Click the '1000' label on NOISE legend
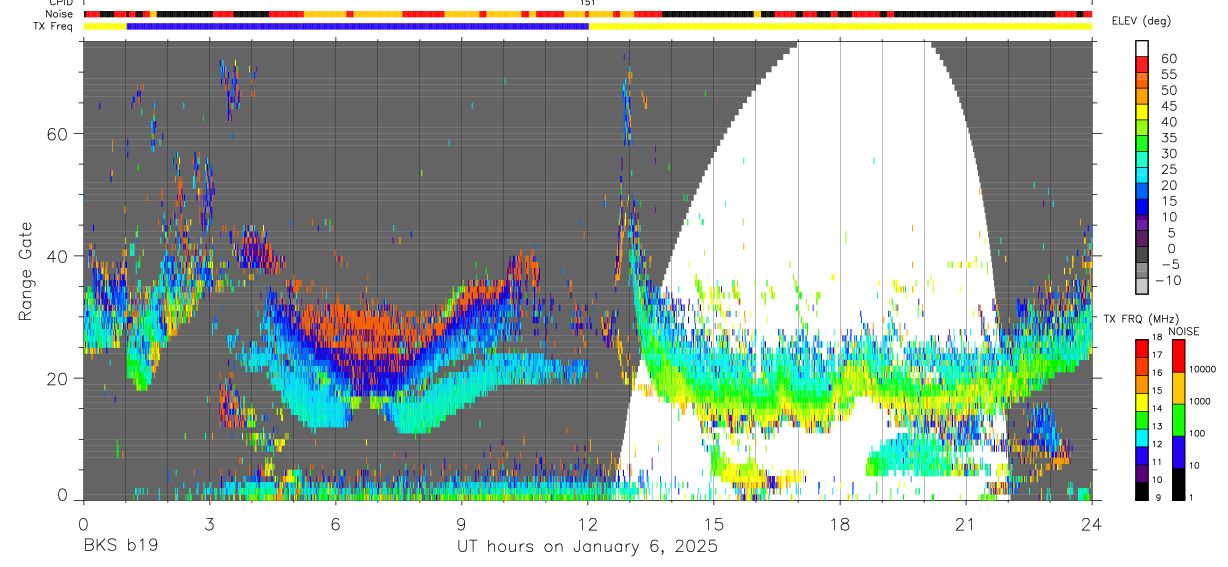The width and height of the screenshot is (1228, 567). coord(1201,401)
